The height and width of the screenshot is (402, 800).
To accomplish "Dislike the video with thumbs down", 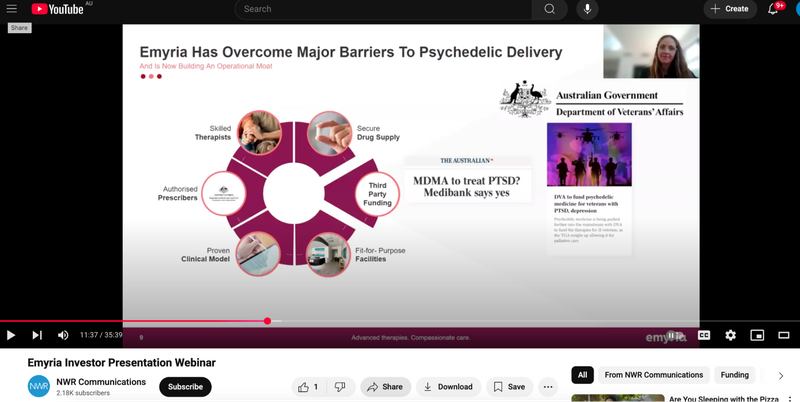I will 340,386.
